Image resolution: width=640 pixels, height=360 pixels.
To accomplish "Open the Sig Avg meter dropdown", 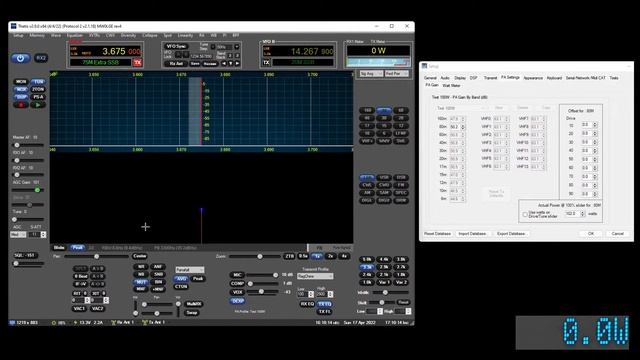I will [x=371, y=74].
